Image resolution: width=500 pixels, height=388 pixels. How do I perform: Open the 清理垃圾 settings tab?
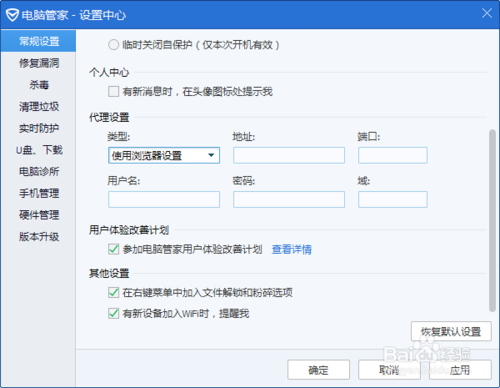(38, 106)
